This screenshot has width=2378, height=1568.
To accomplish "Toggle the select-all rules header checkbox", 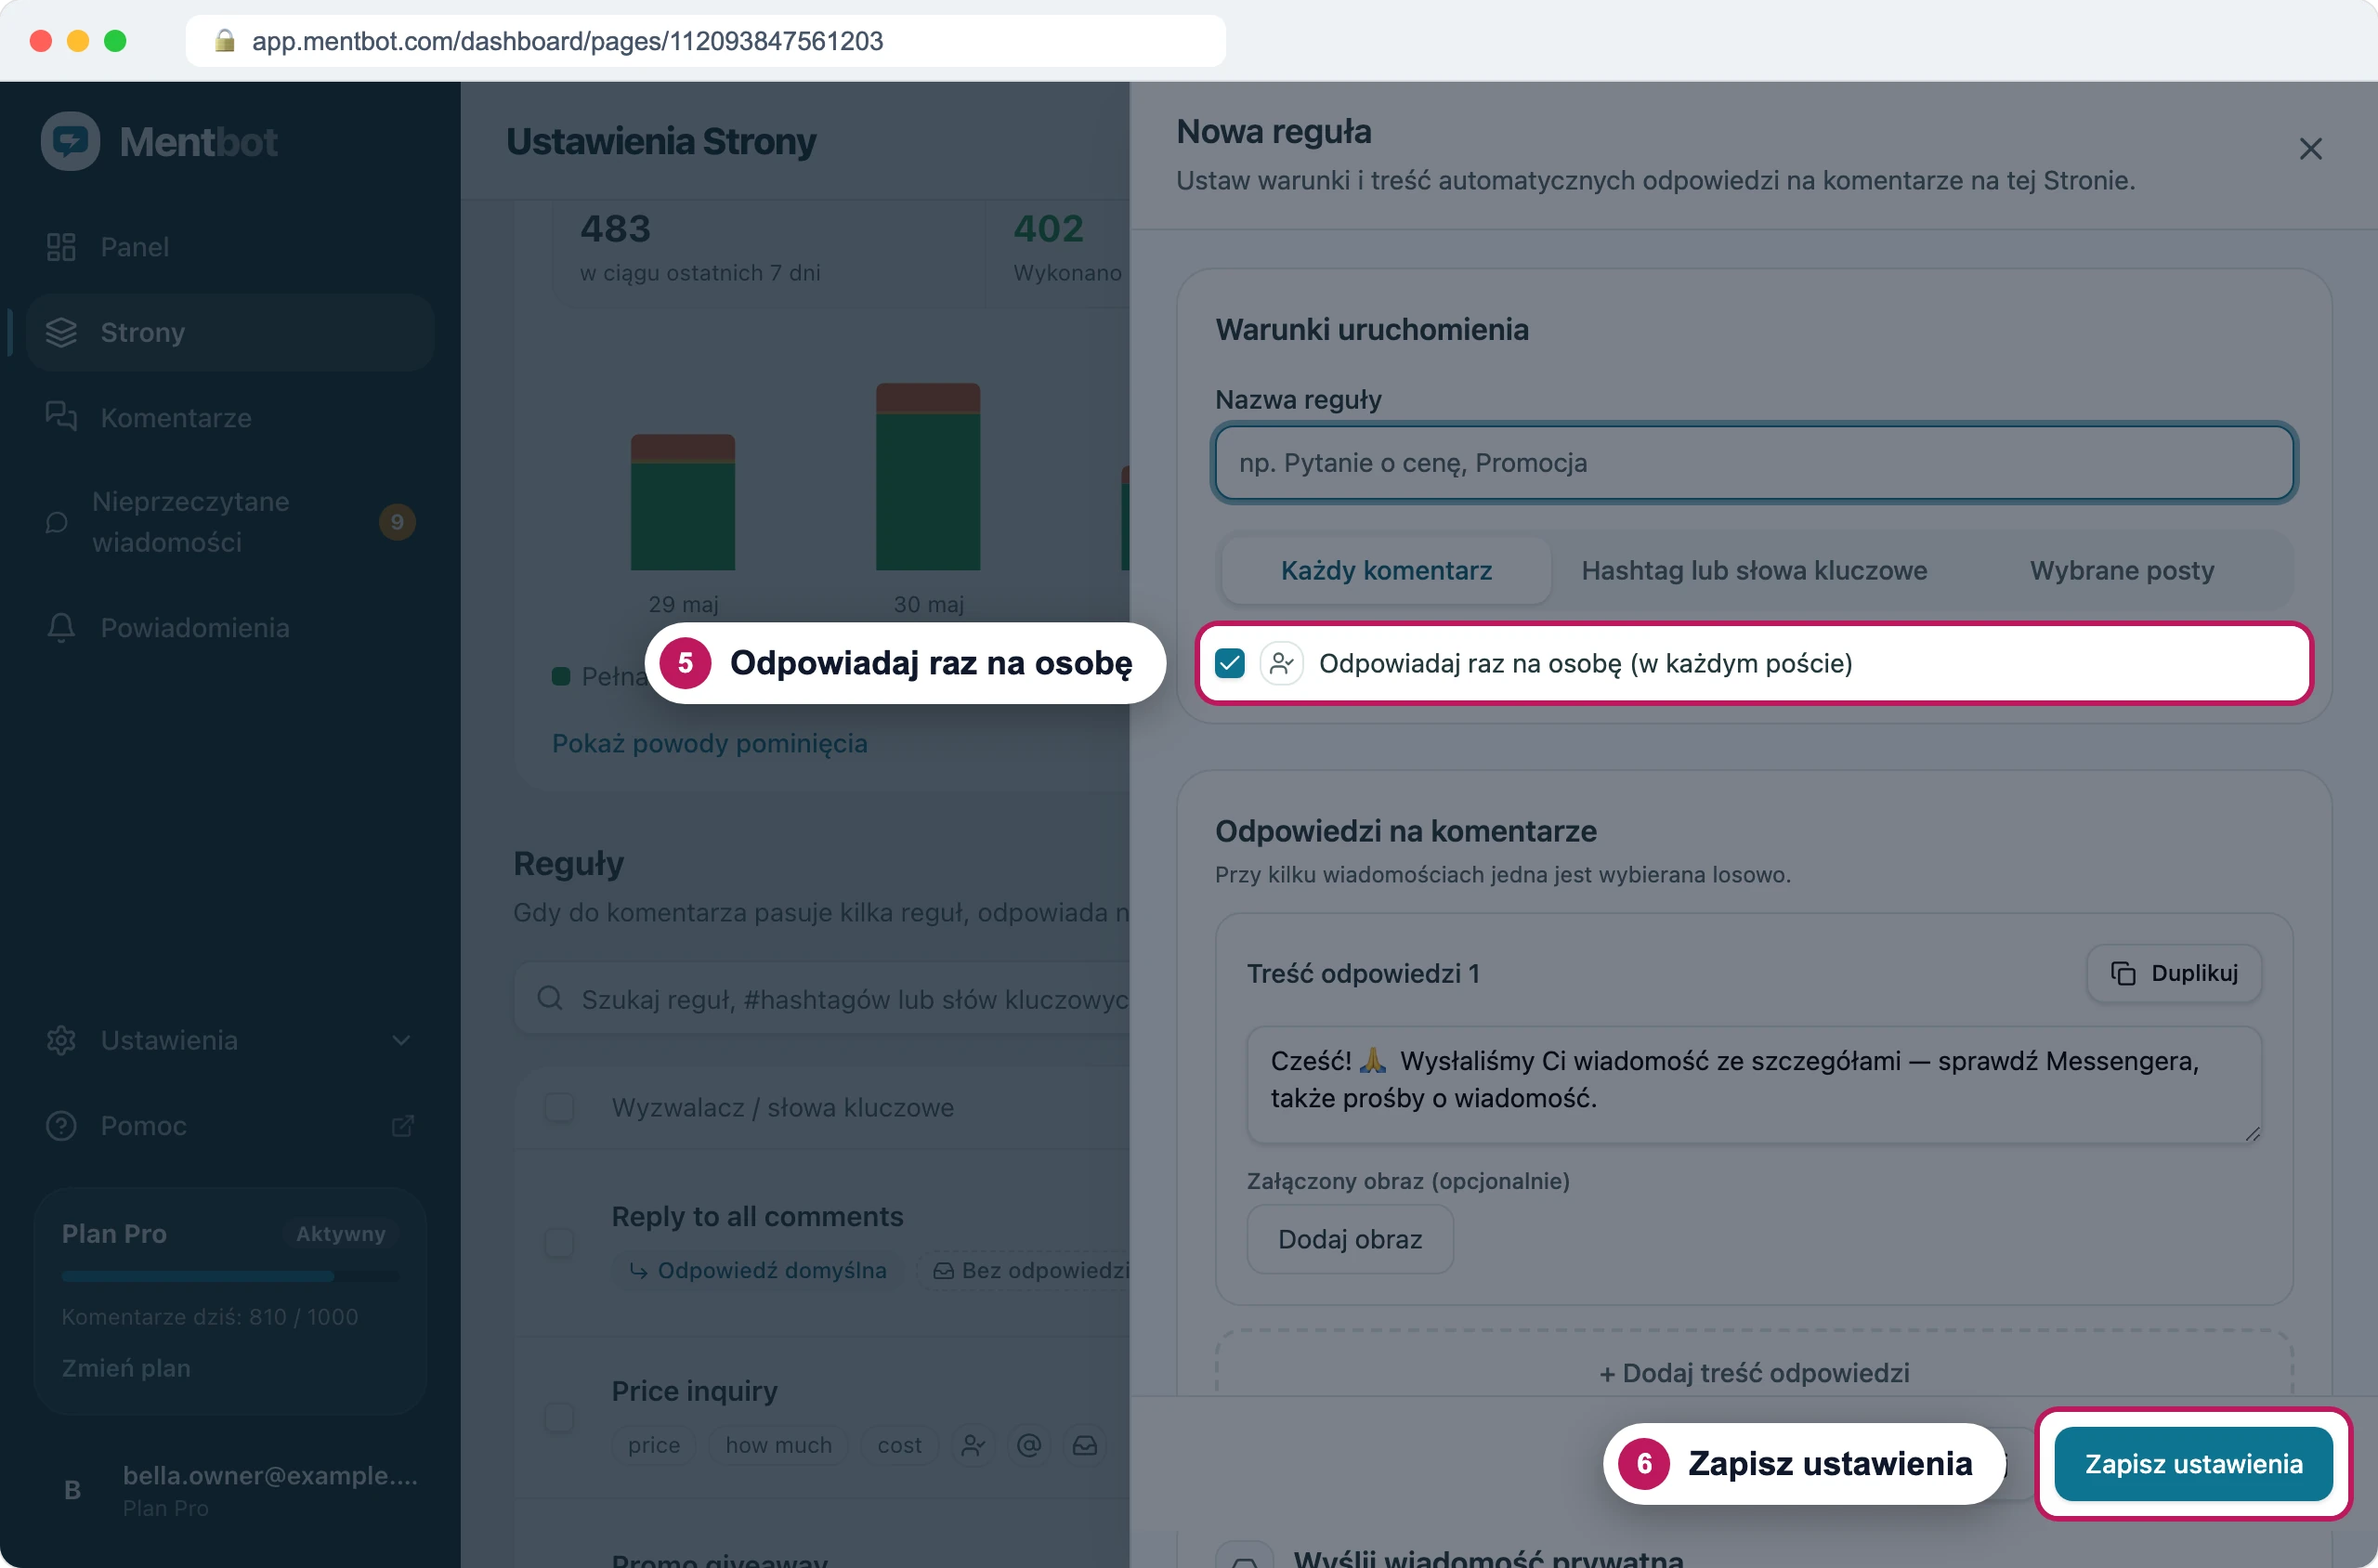I will click(559, 1107).
